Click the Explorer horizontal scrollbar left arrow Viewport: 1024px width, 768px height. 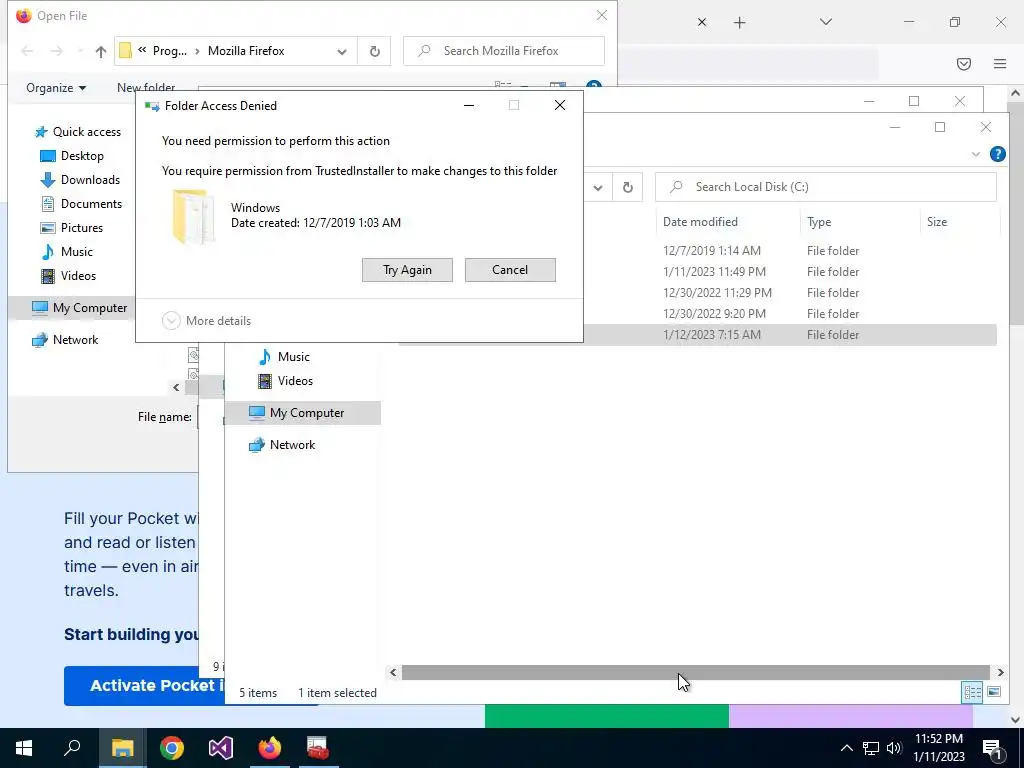click(393, 673)
